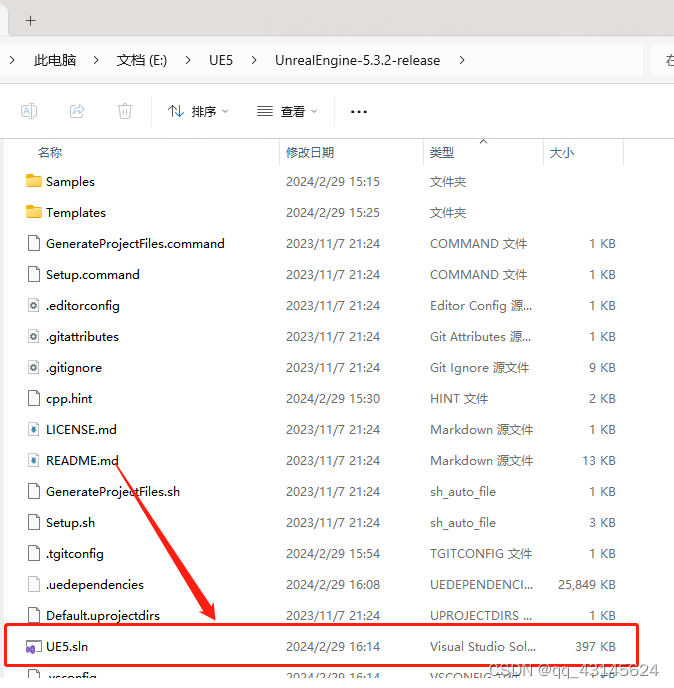
Task: Click the .editorconfig file name
Action: [x=82, y=306]
